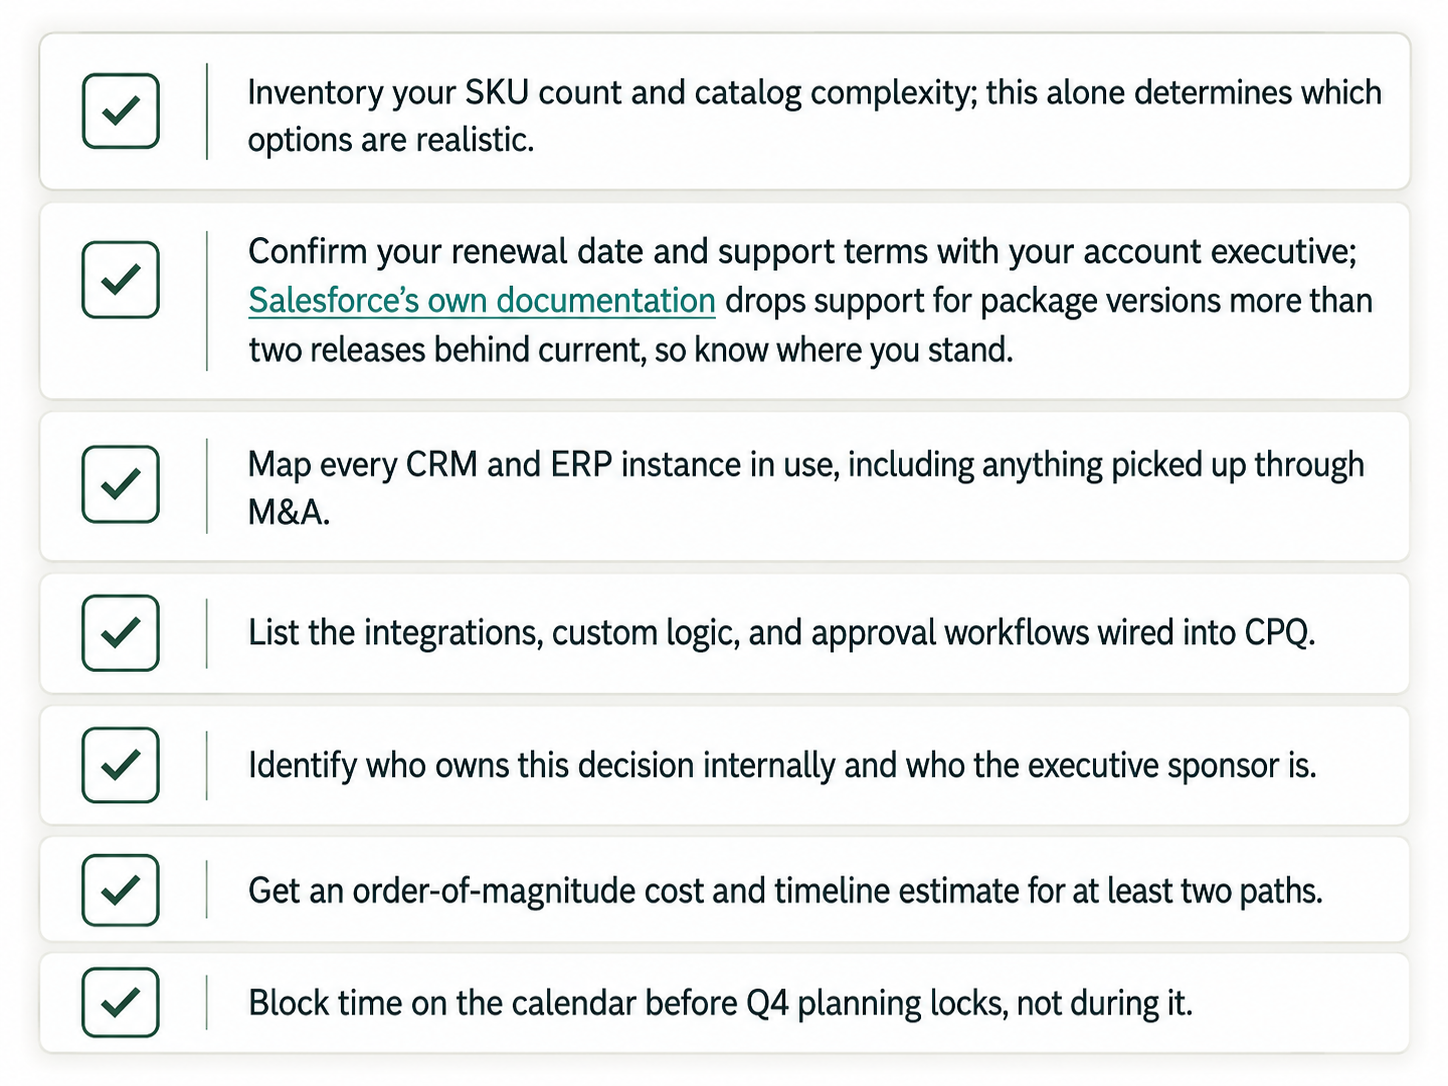Uncheck the Map every CRM and ERP checkbox
This screenshot has width=1448, height=1086.
[121, 484]
